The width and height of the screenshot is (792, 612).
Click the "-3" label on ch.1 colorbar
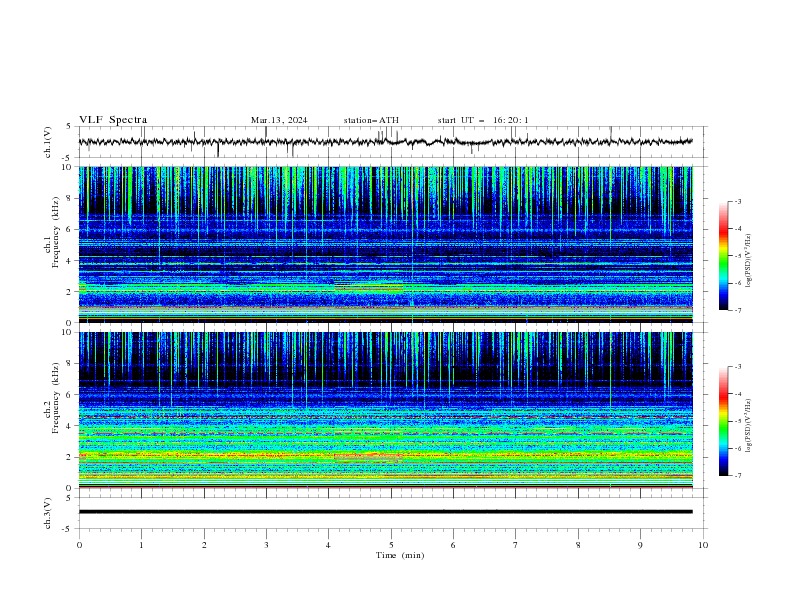pos(738,201)
